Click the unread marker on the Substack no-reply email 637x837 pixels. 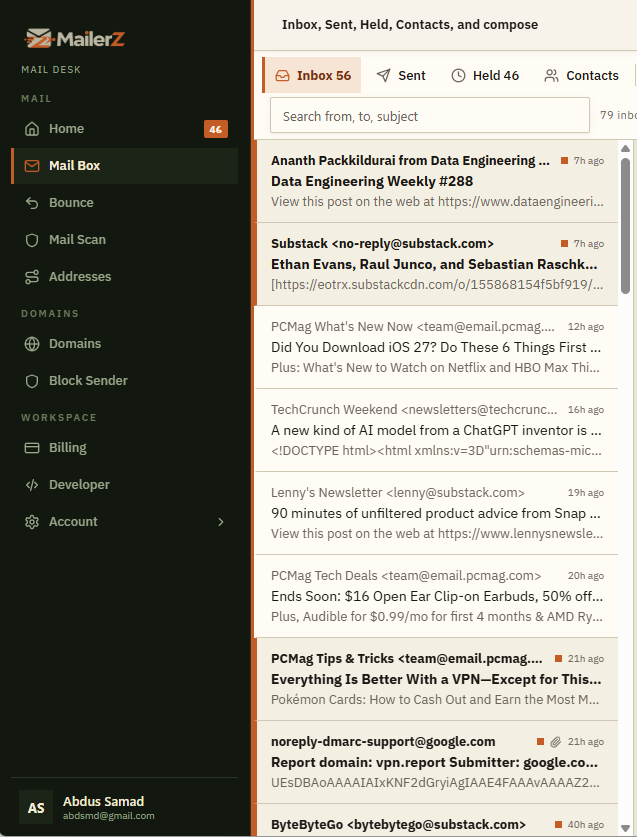point(564,243)
